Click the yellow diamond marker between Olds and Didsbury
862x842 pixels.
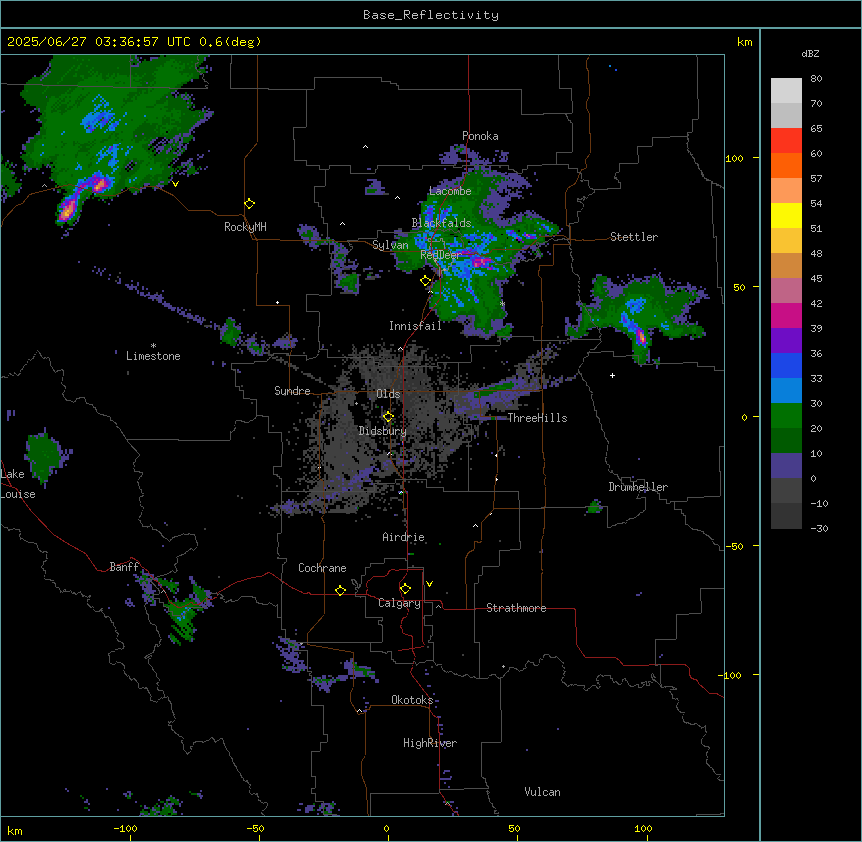coord(388,416)
